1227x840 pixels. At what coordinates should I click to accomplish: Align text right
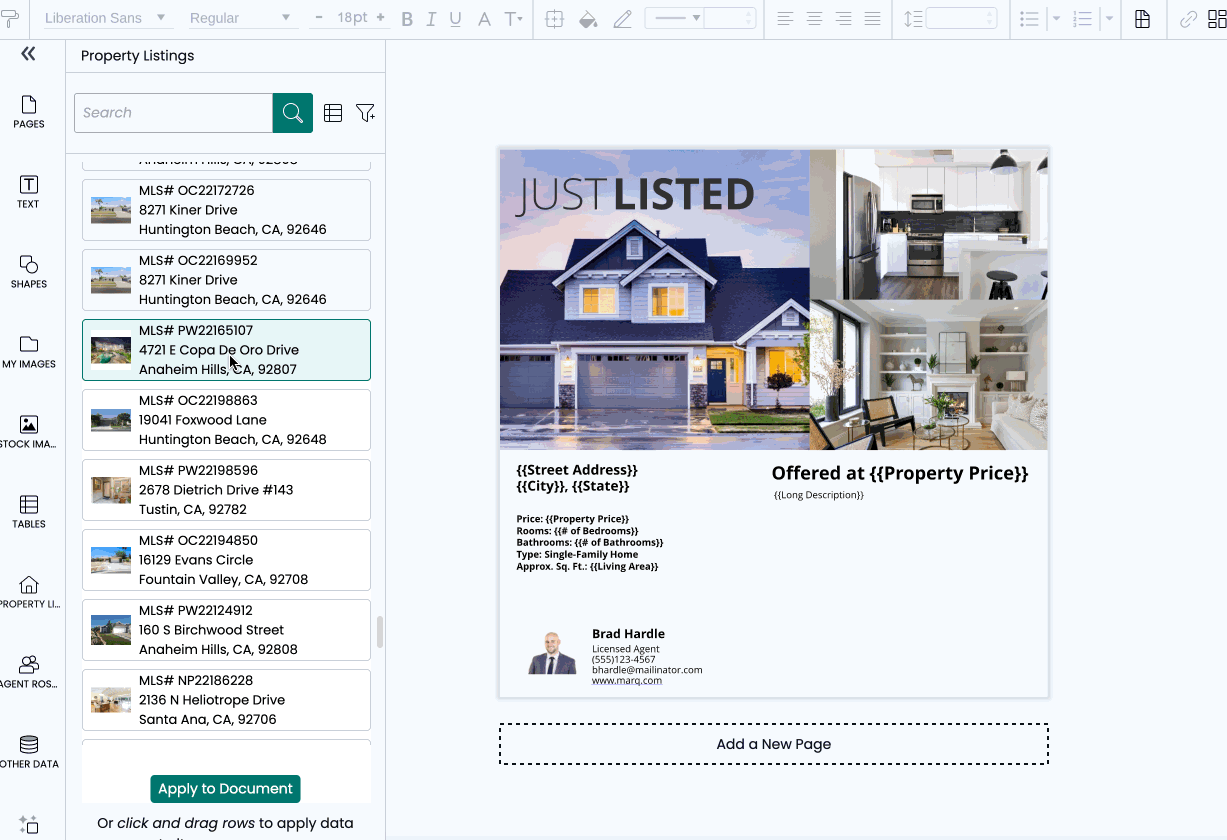[844, 19]
